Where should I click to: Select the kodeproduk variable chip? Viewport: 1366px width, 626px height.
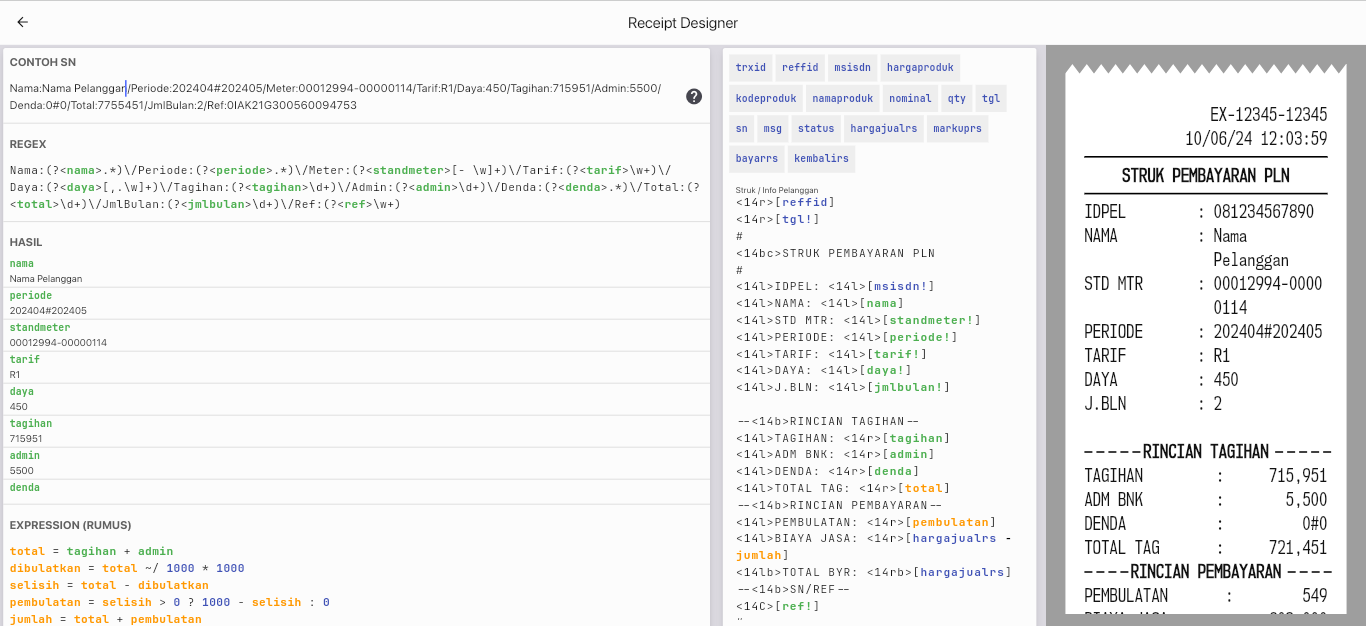(765, 98)
